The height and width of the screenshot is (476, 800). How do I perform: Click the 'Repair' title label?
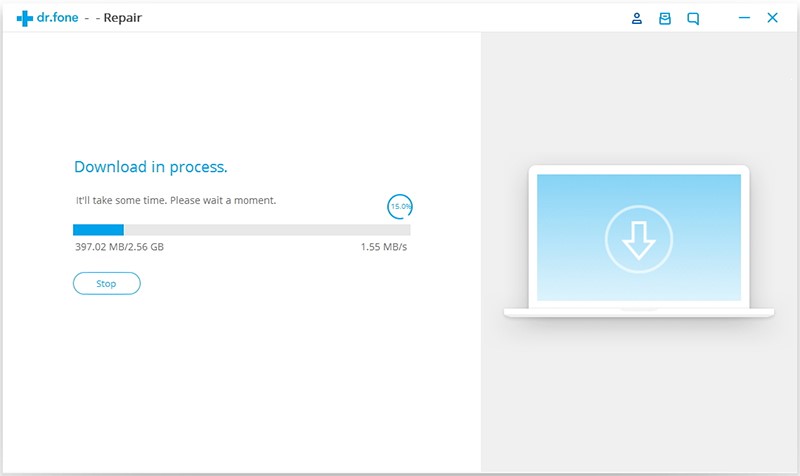tap(122, 18)
